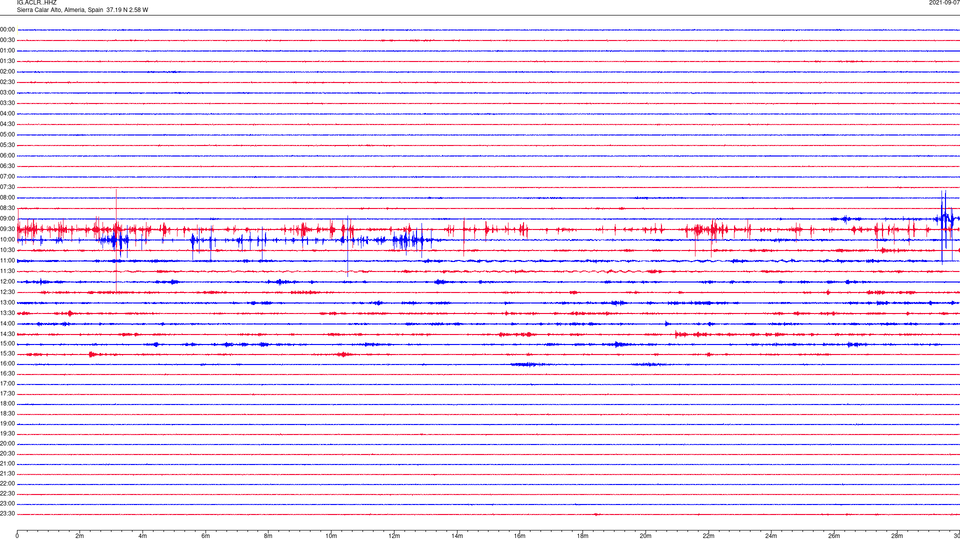The width and height of the screenshot is (960, 540).
Task: Click the 02:30 time label
Action: click(7, 82)
